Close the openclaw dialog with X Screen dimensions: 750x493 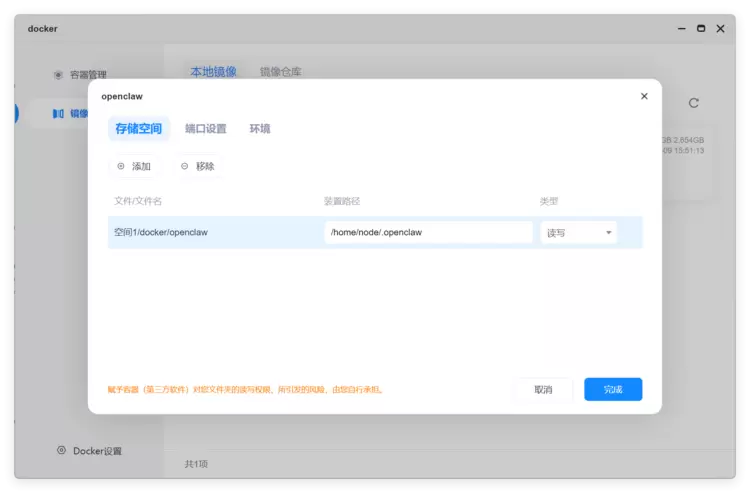coord(644,96)
